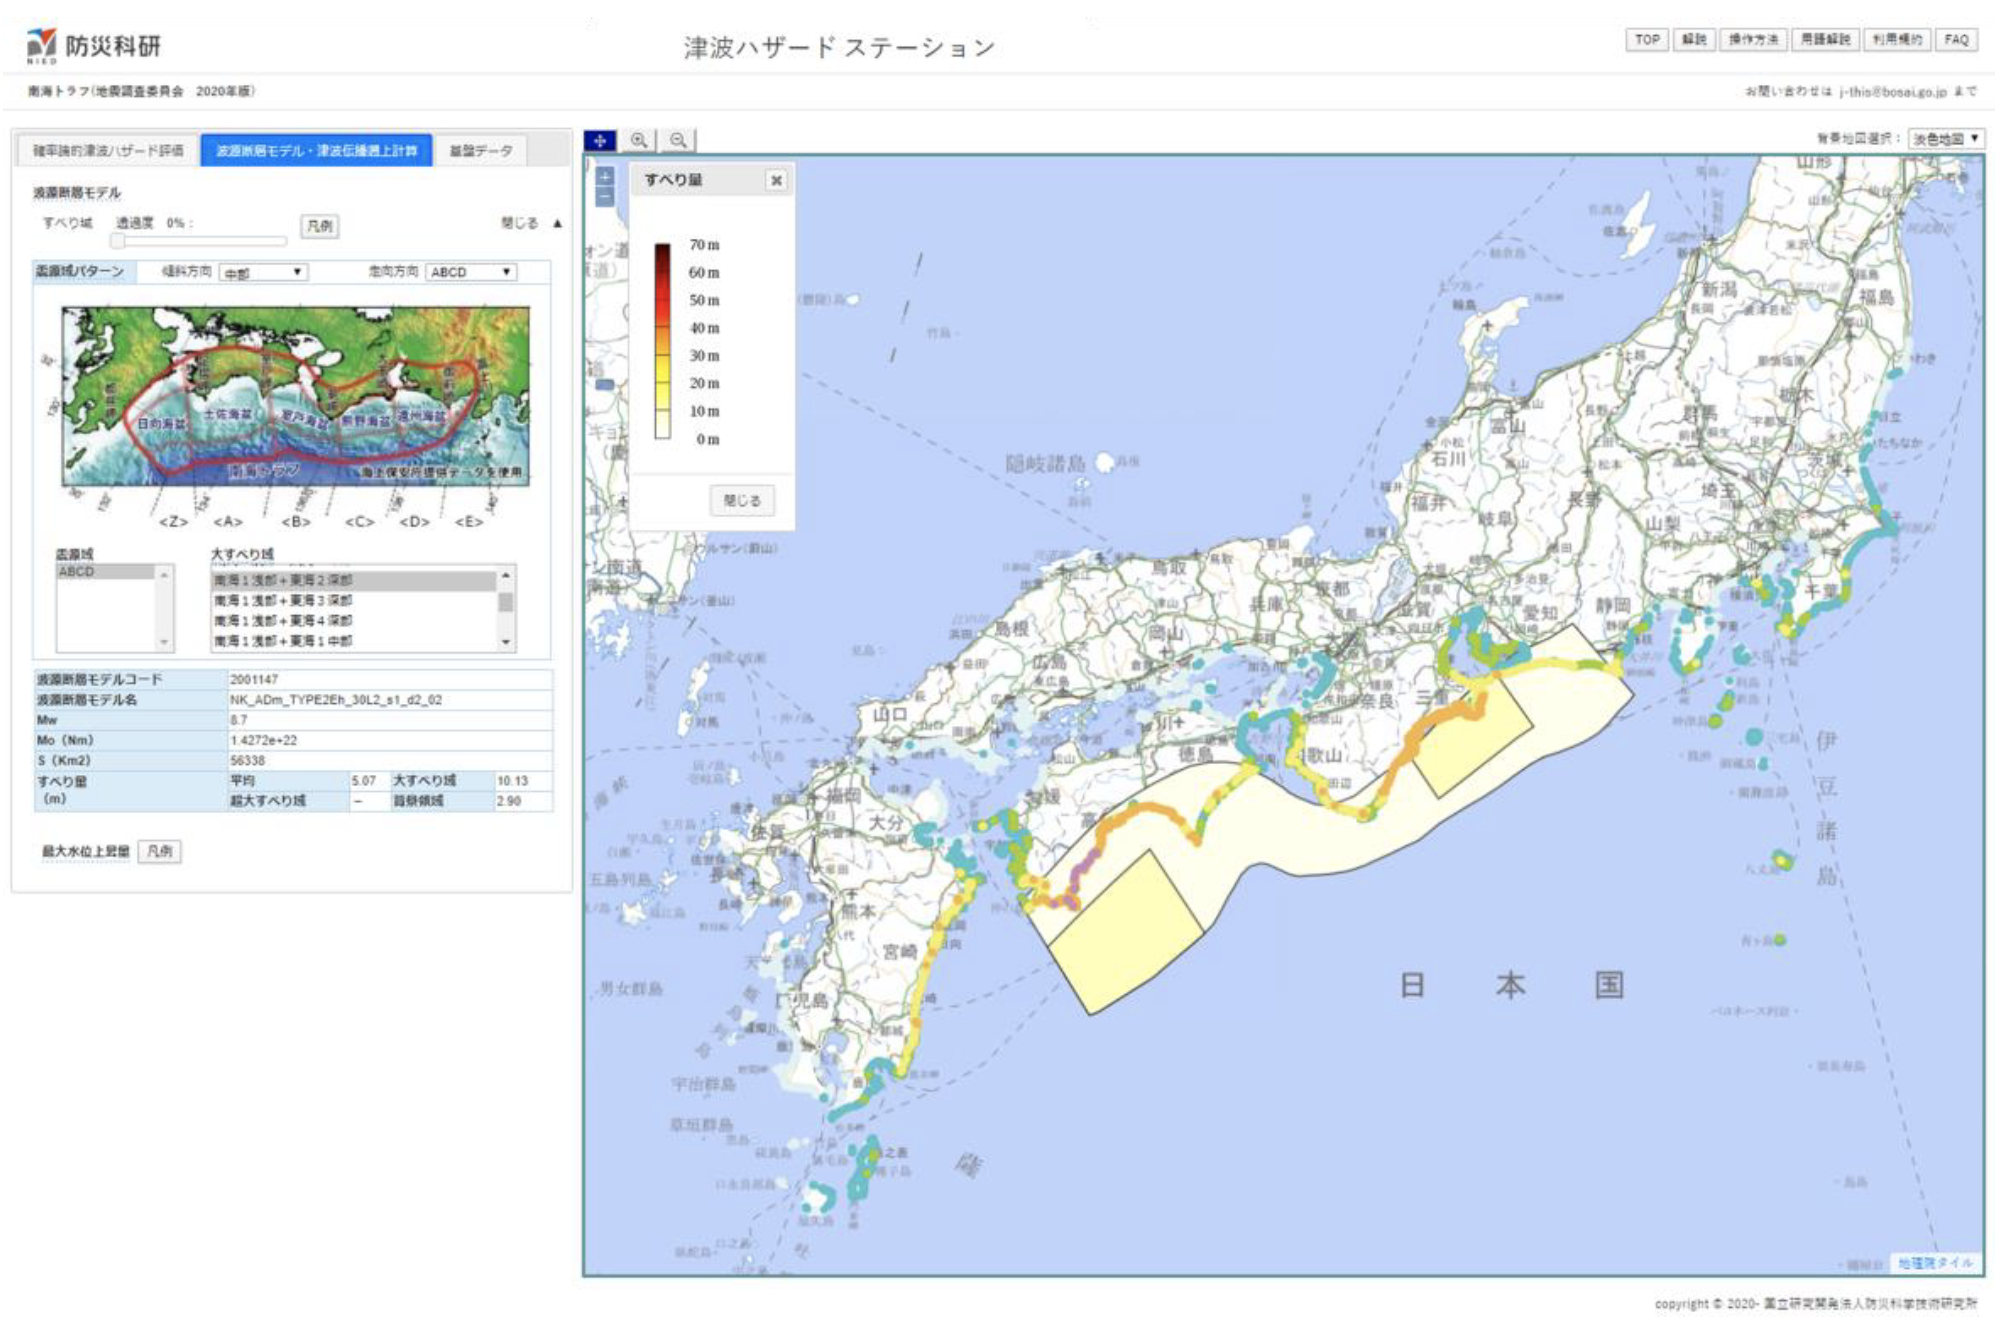Select 南海1浅部+東海3深部 in the list
Viewport: 2004px width, 1328px height.
pos(283,600)
